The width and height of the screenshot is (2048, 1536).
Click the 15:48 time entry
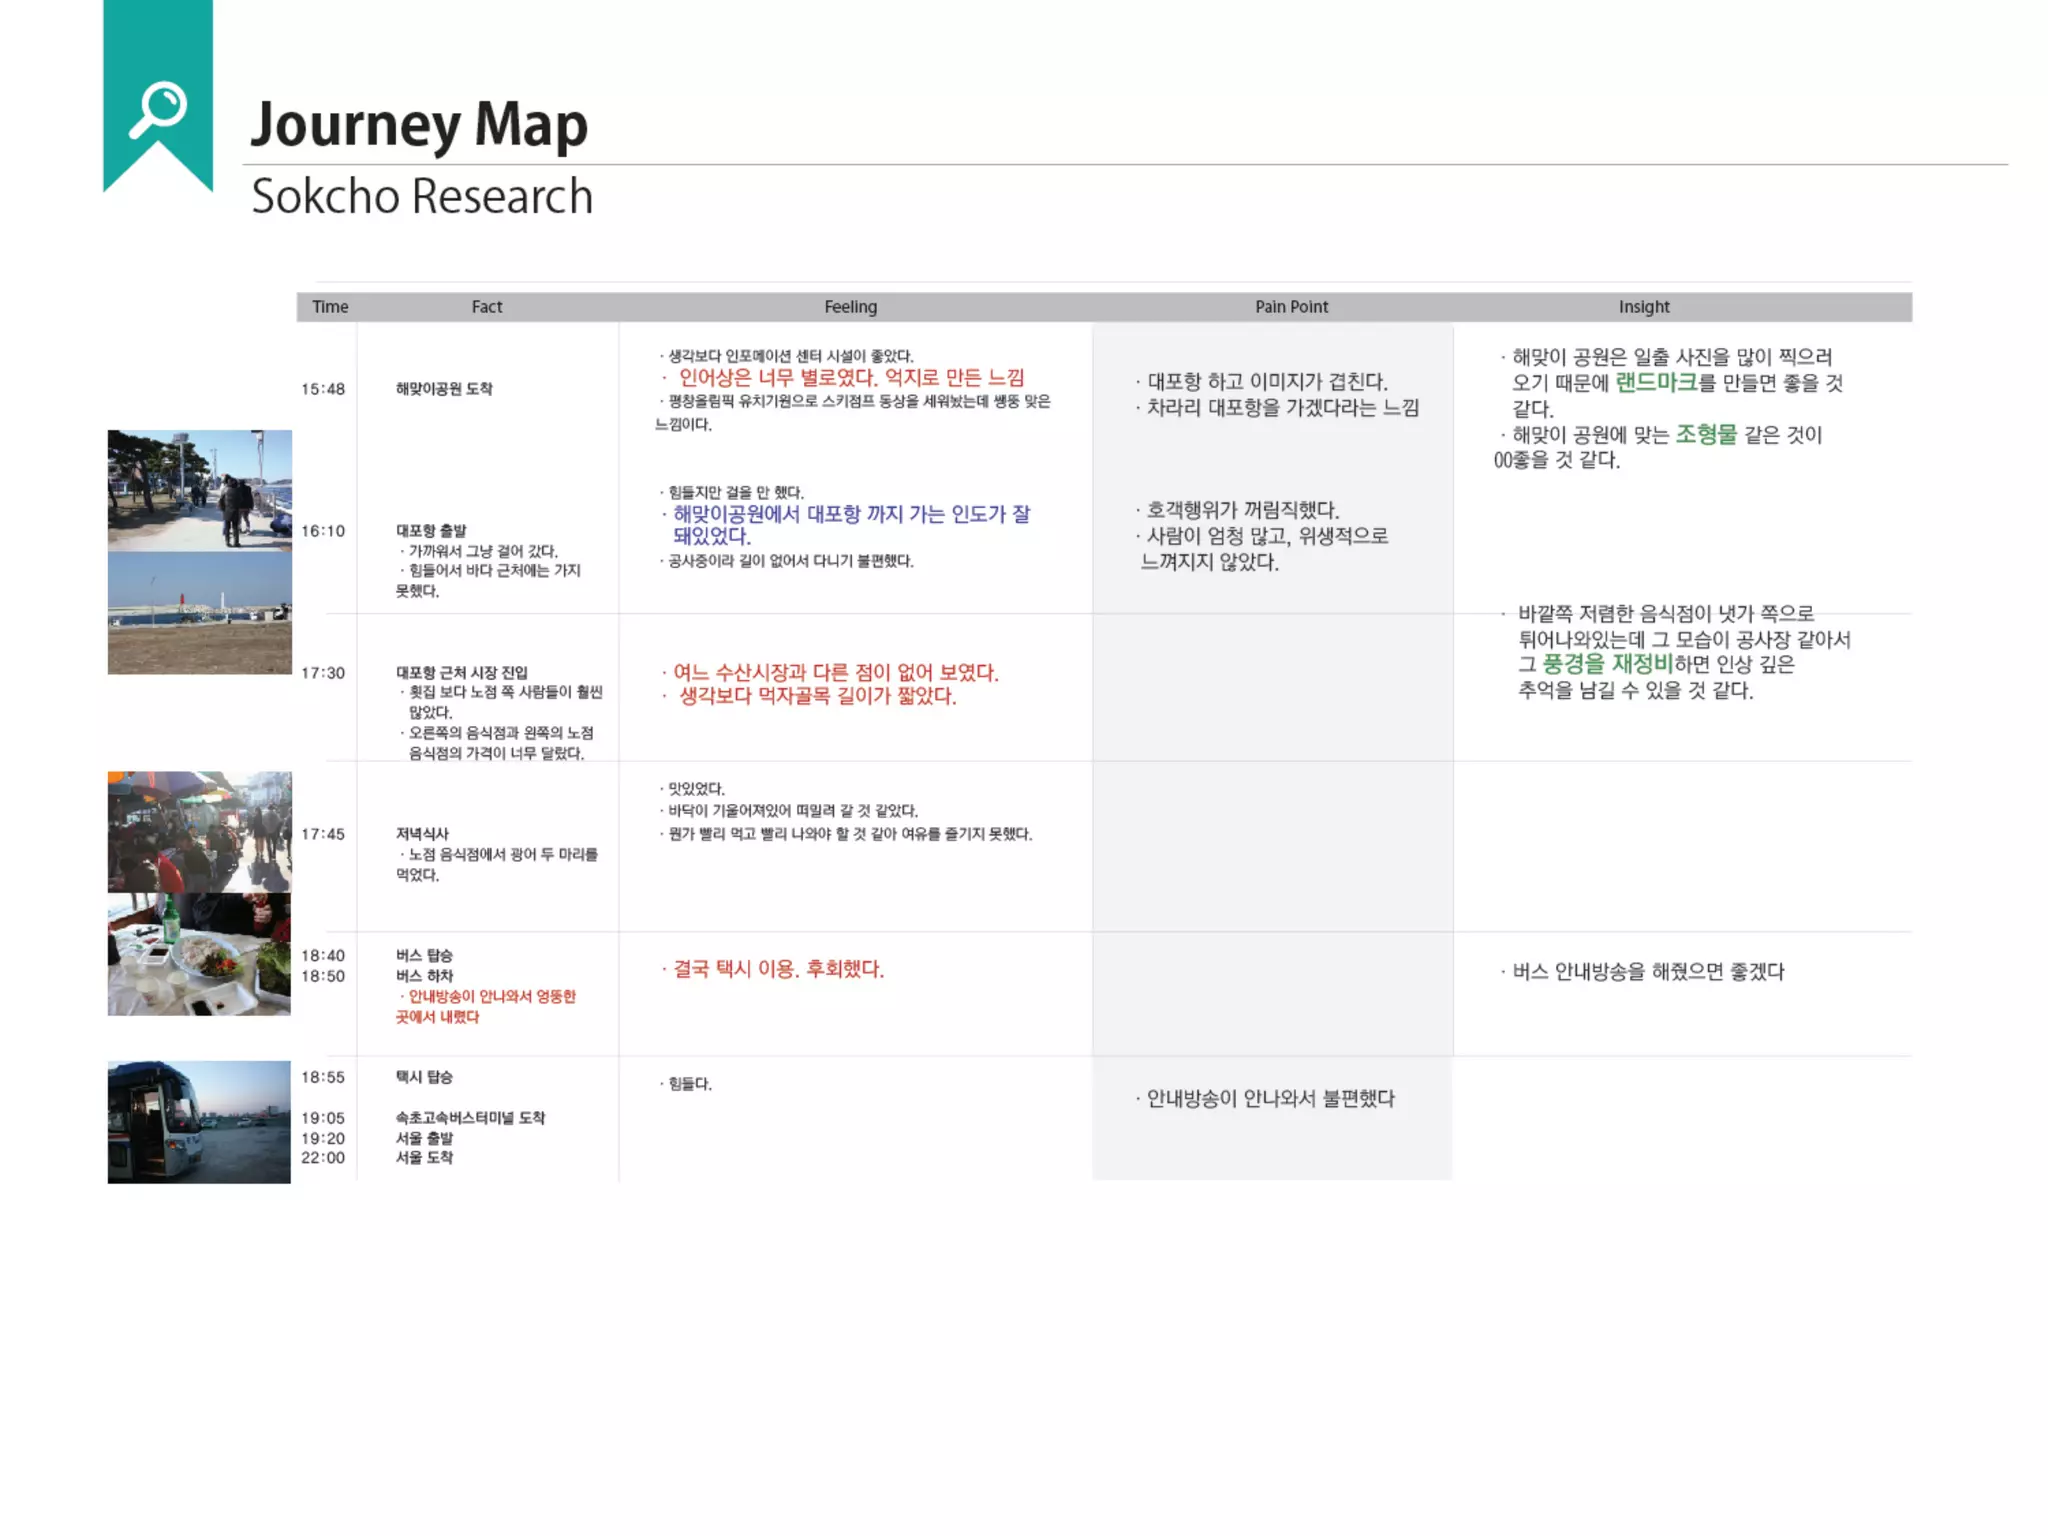323,389
